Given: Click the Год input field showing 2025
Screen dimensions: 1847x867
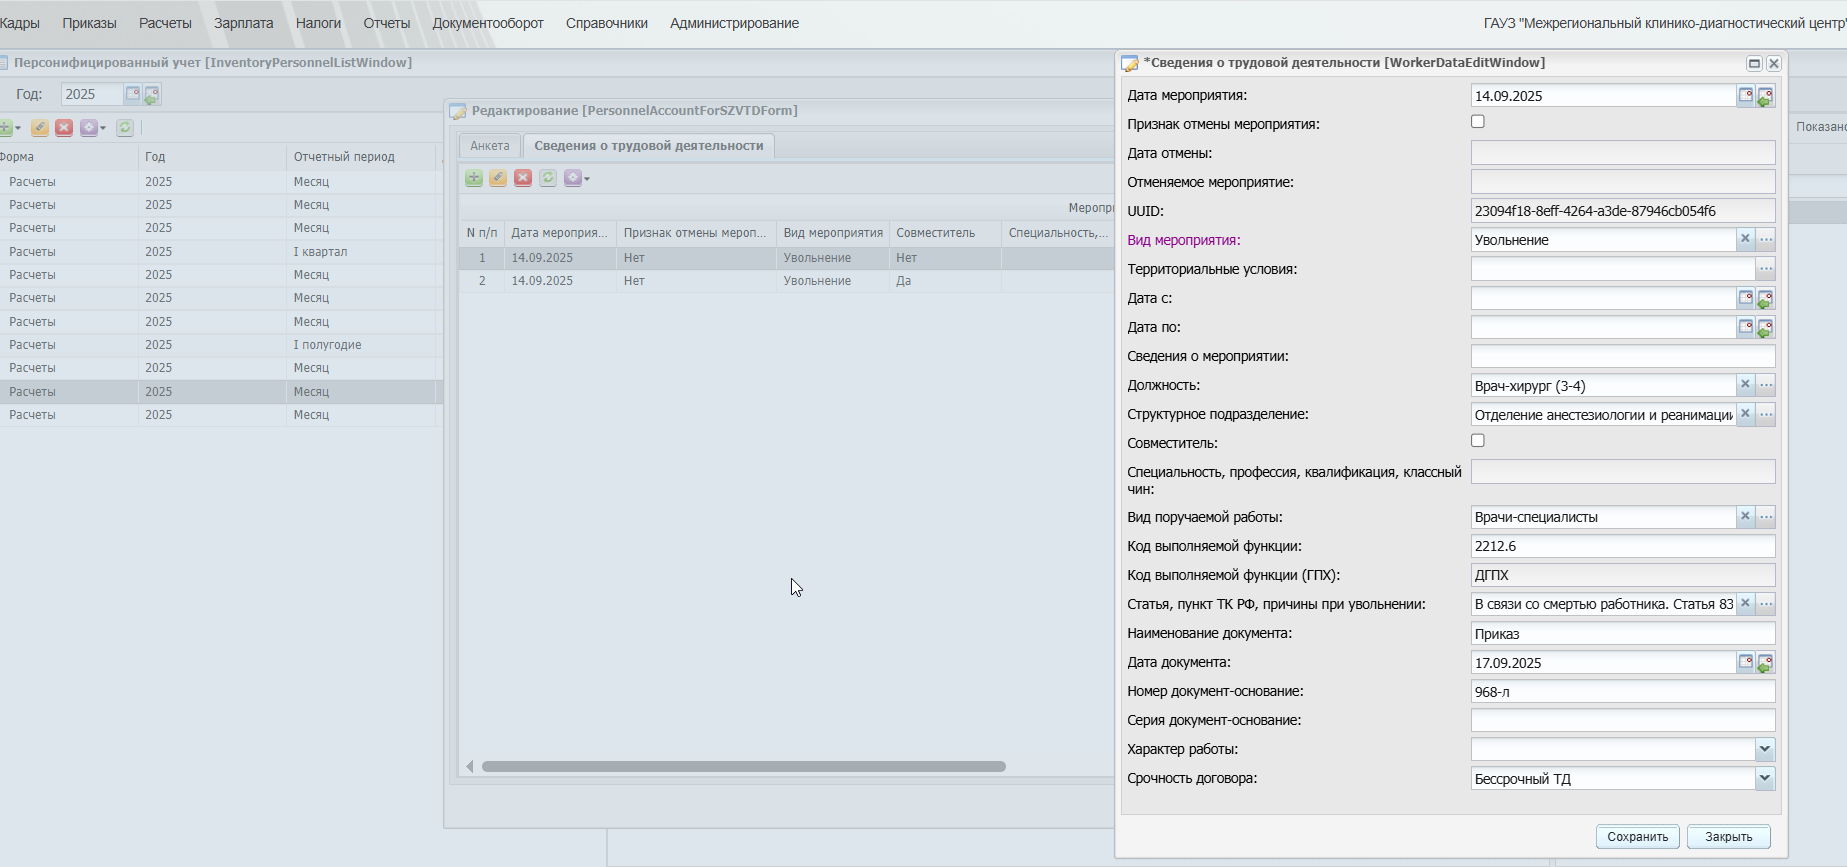Looking at the screenshot, I should pyautogui.click(x=92, y=94).
